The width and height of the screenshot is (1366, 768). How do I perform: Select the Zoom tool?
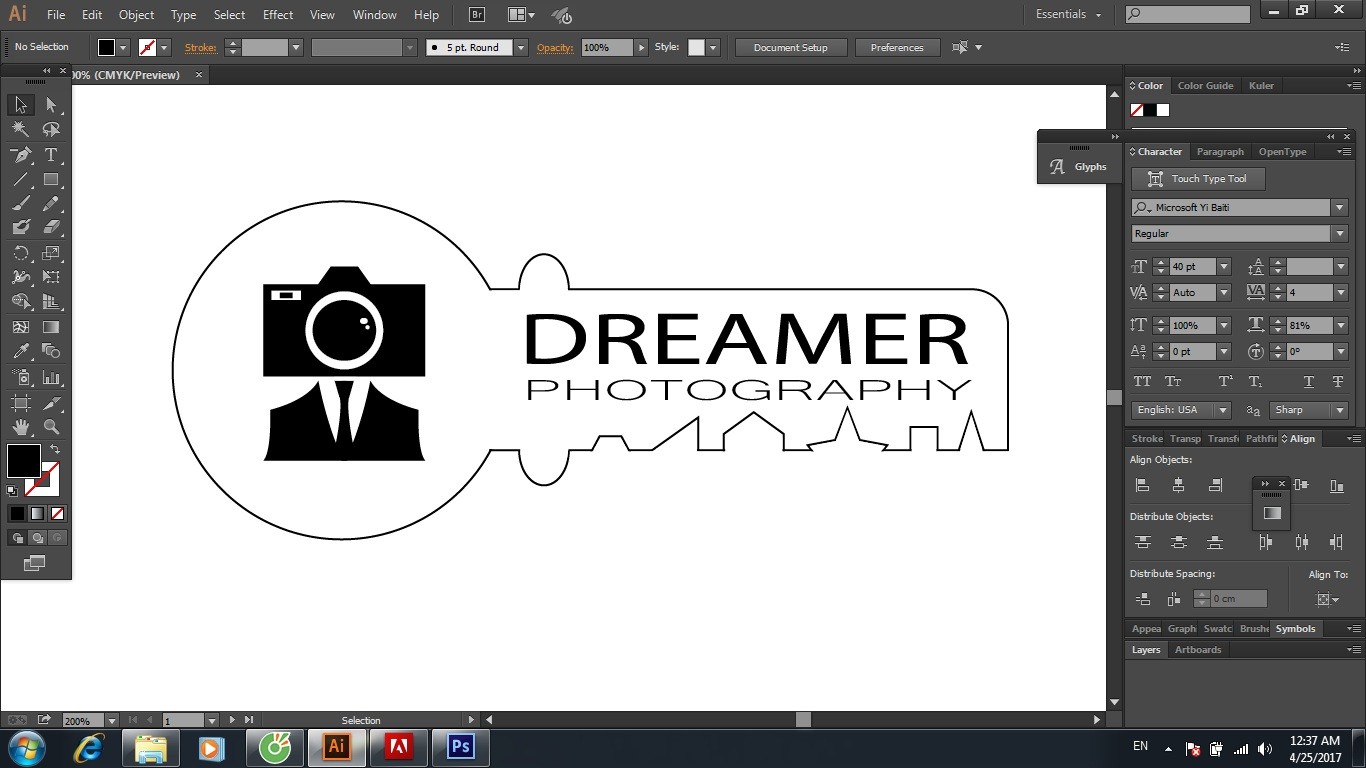pyautogui.click(x=51, y=427)
